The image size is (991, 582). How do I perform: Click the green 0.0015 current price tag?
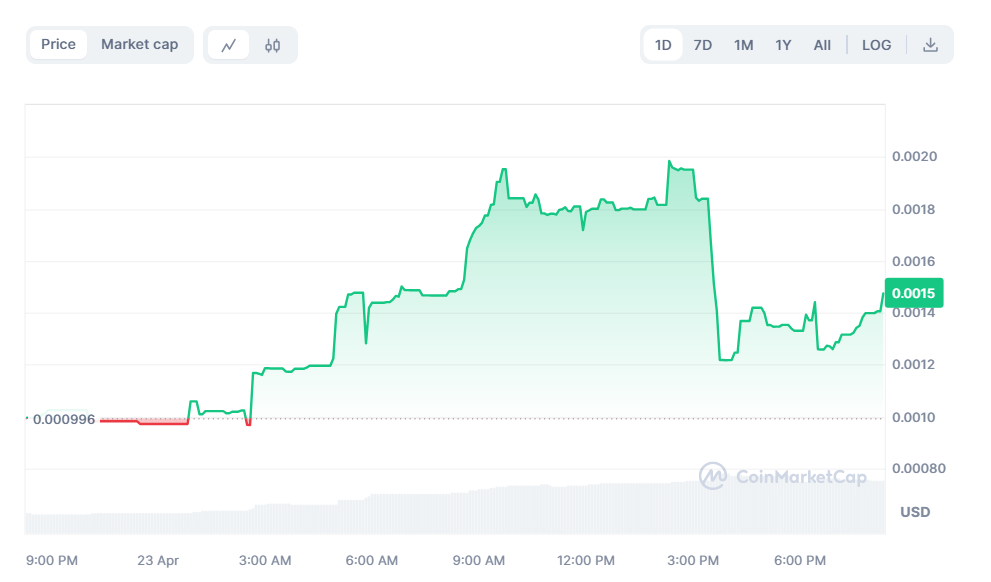click(x=913, y=293)
